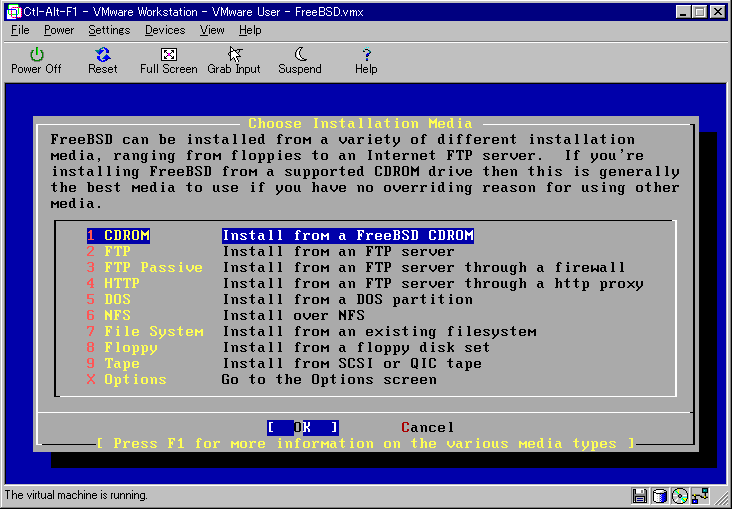This screenshot has height=509, width=732.
Task: Minimize the VMware Workstation window
Action: pyautogui.click(x=683, y=12)
